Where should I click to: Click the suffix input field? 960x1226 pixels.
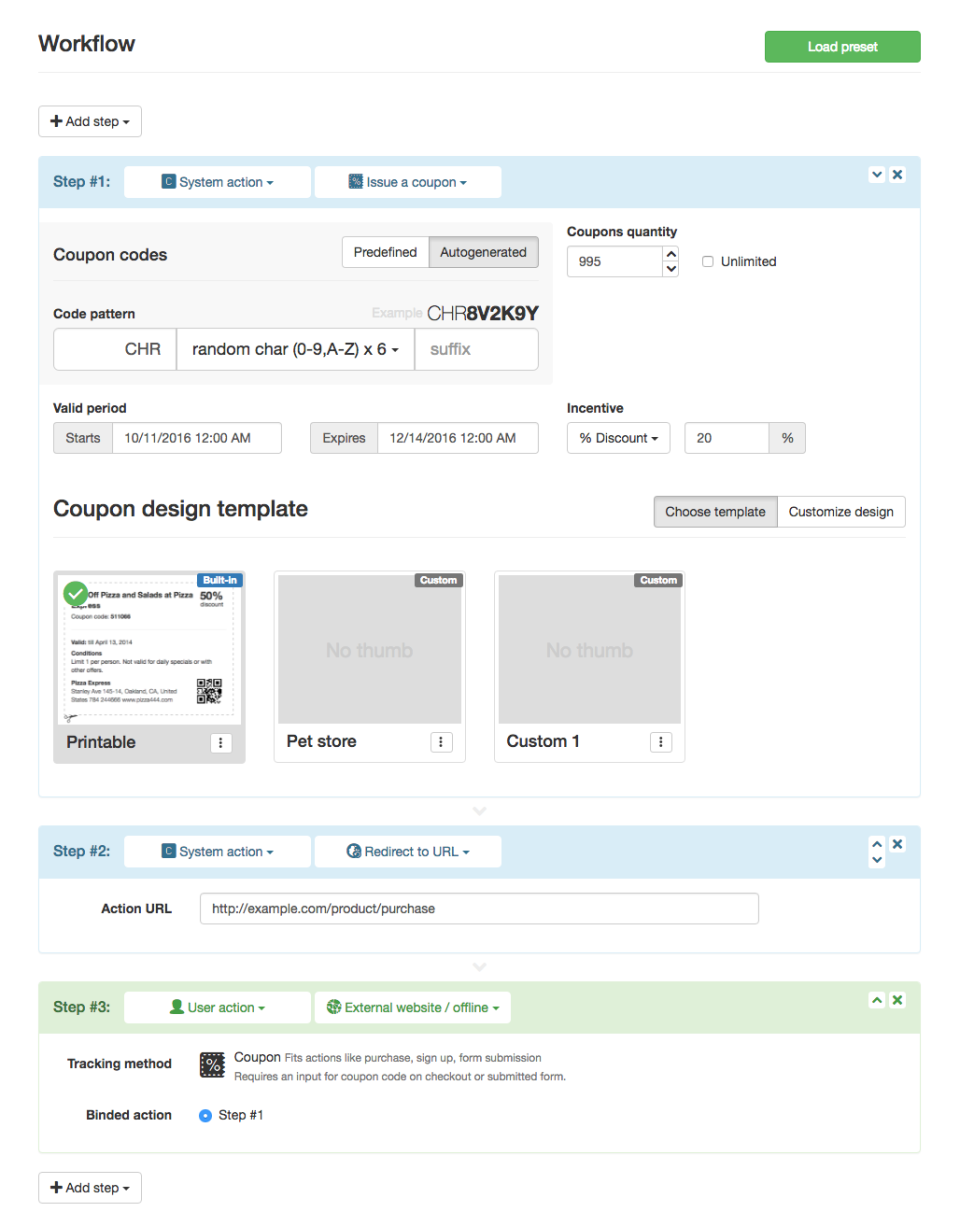coord(476,350)
